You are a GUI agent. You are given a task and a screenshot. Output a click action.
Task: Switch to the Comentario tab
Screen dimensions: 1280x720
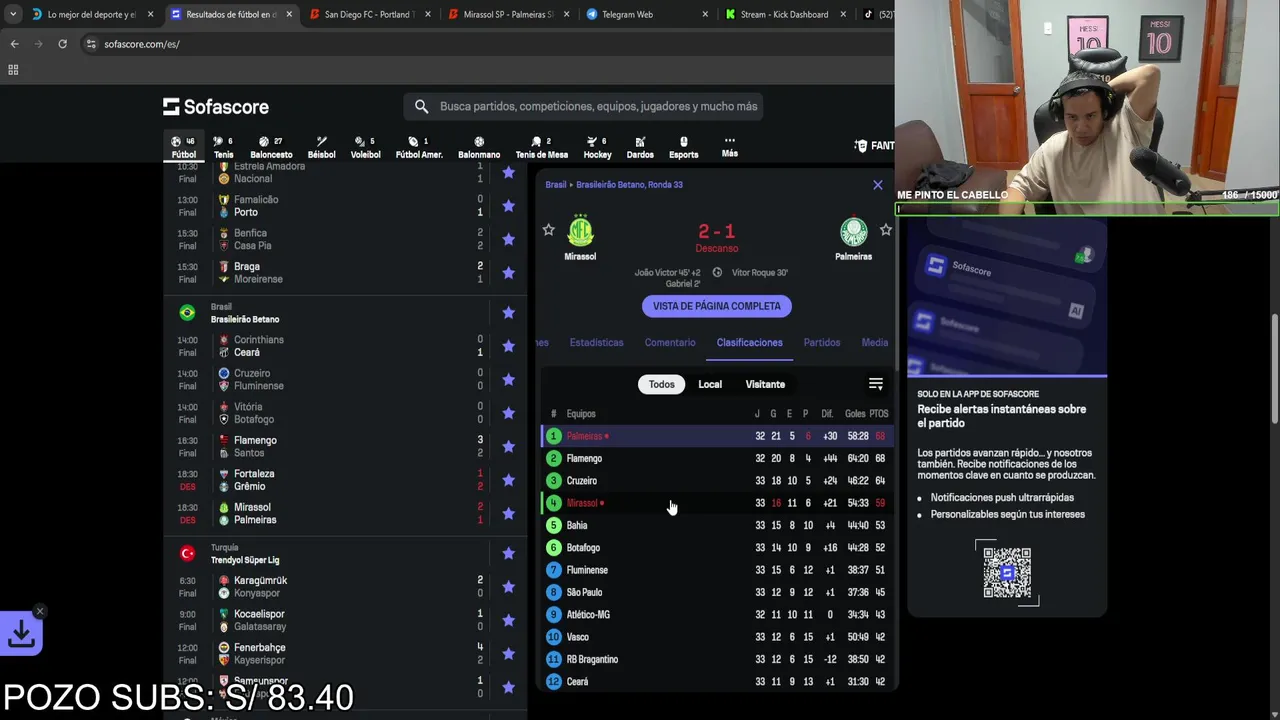click(x=670, y=342)
